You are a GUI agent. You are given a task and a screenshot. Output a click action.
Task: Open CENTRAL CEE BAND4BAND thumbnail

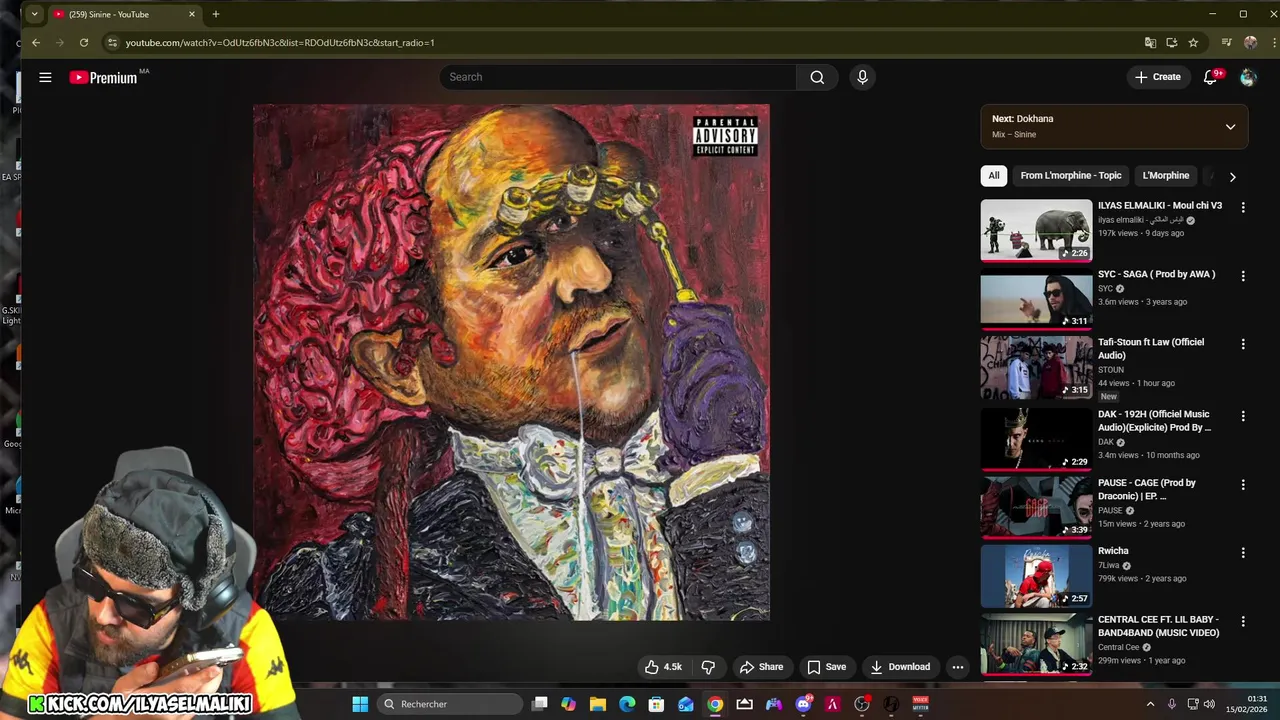1036,644
